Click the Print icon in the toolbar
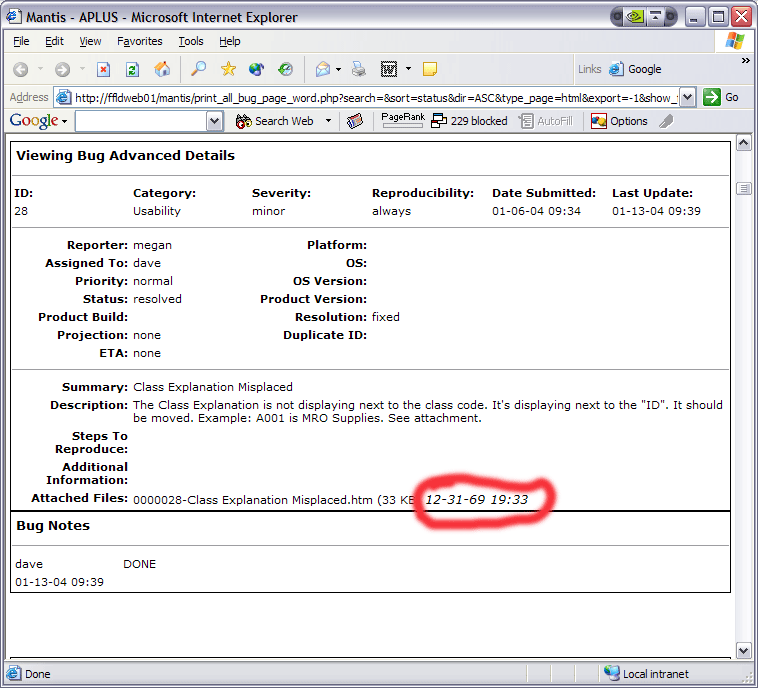Screen dimensions: 758x688 pos(359,69)
